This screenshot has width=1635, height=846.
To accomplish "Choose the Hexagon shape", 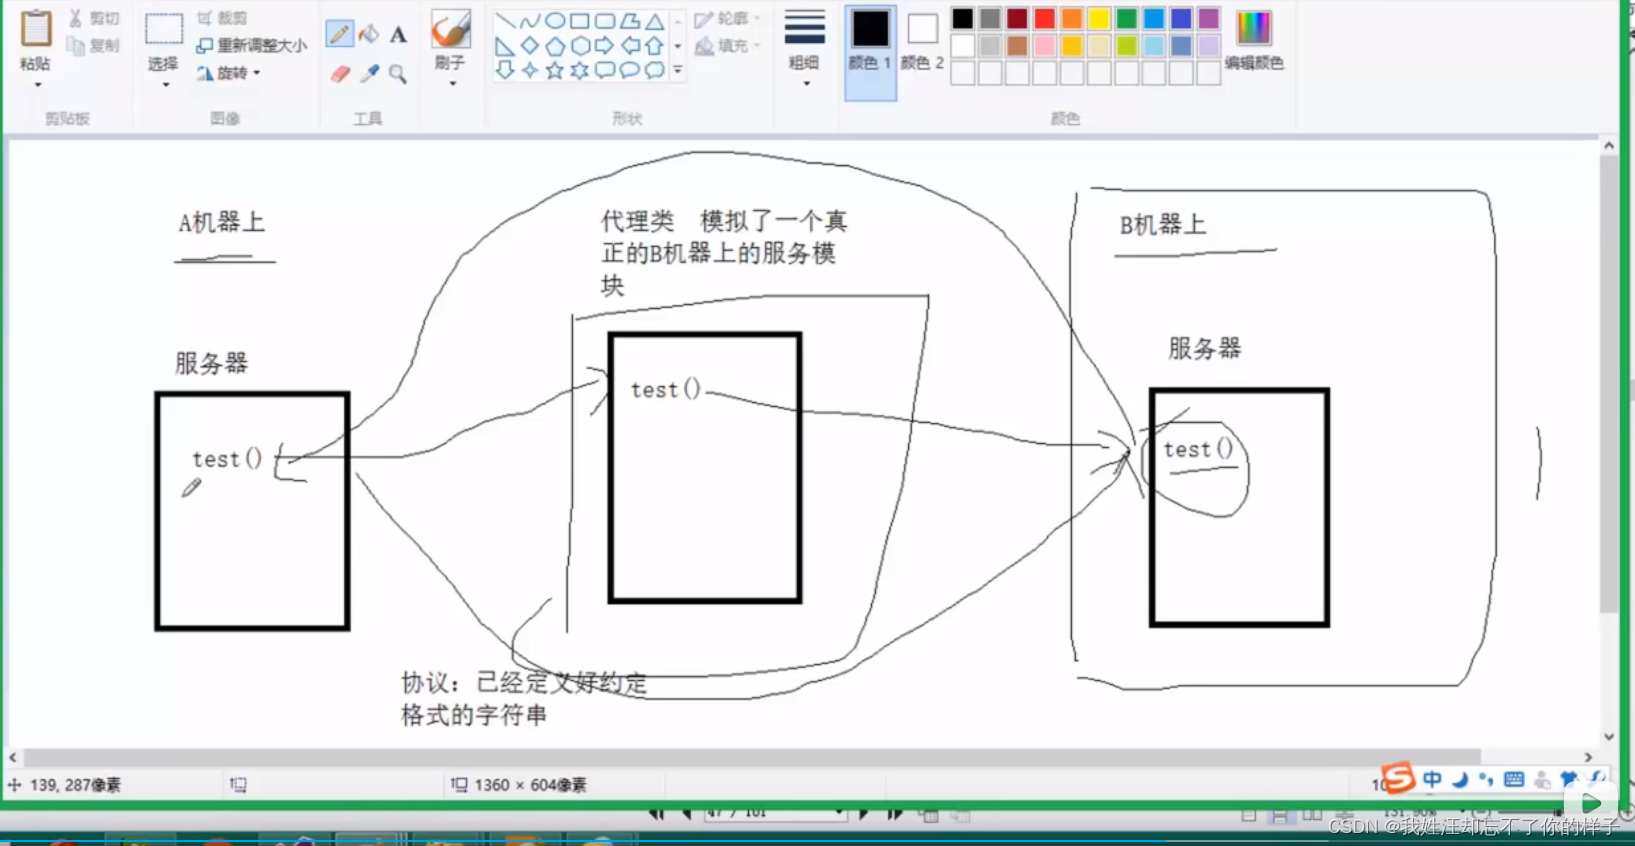I will pyautogui.click(x=580, y=46).
